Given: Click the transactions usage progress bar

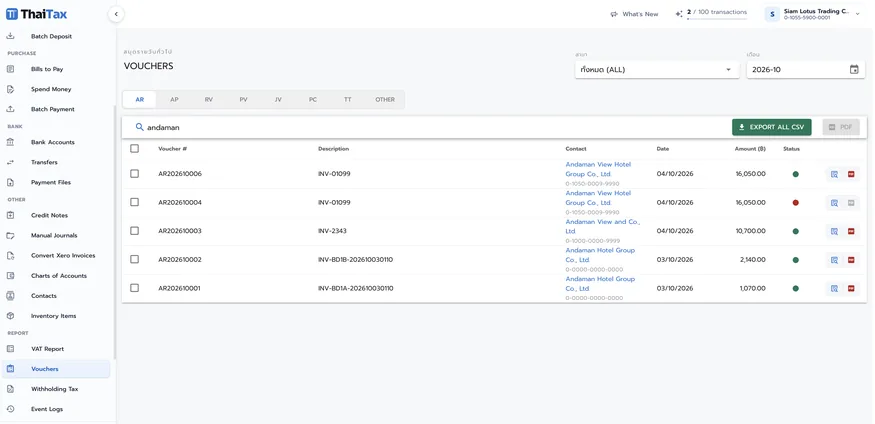Looking at the screenshot, I should [717, 19].
